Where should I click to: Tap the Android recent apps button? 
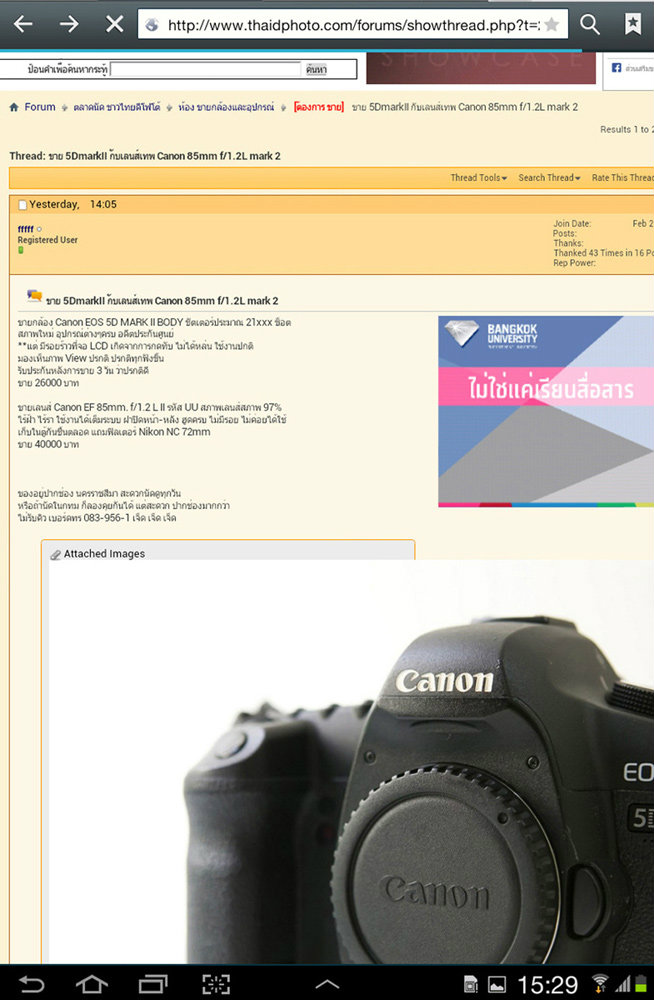tap(152, 984)
